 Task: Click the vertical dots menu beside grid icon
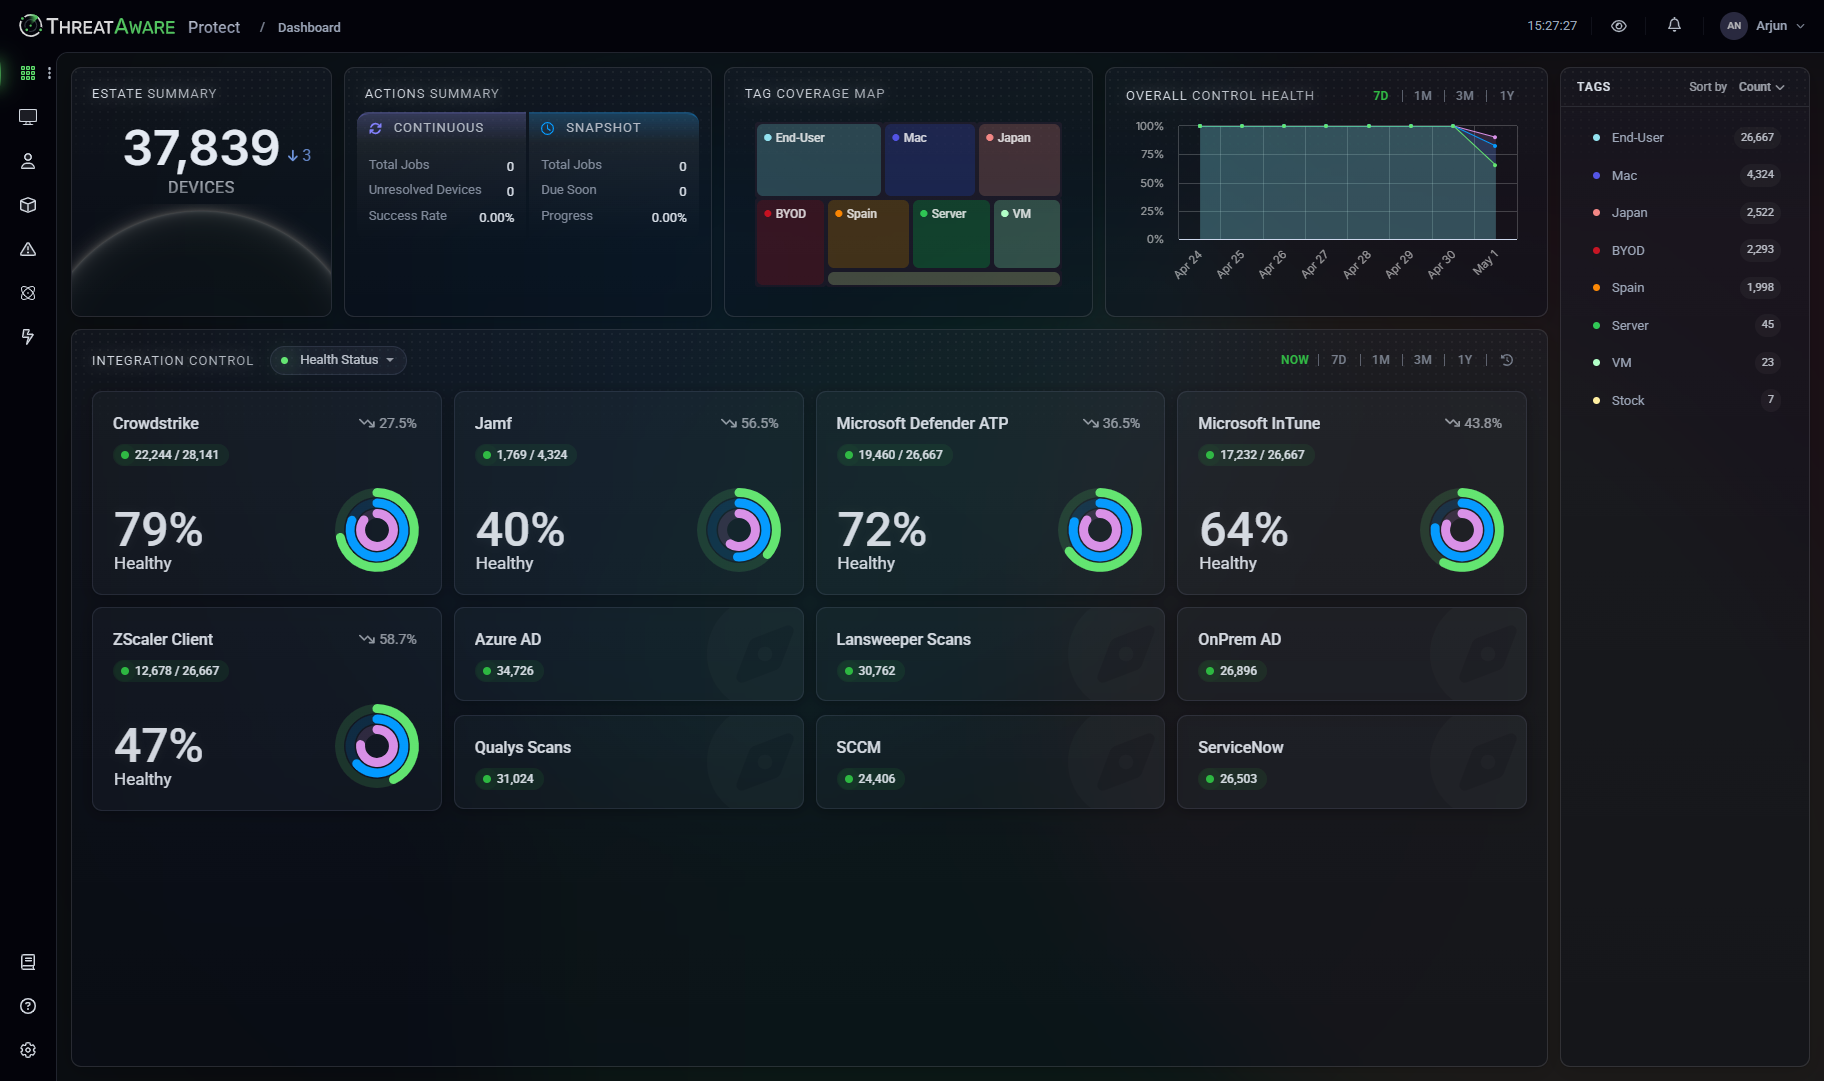(x=49, y=73)
